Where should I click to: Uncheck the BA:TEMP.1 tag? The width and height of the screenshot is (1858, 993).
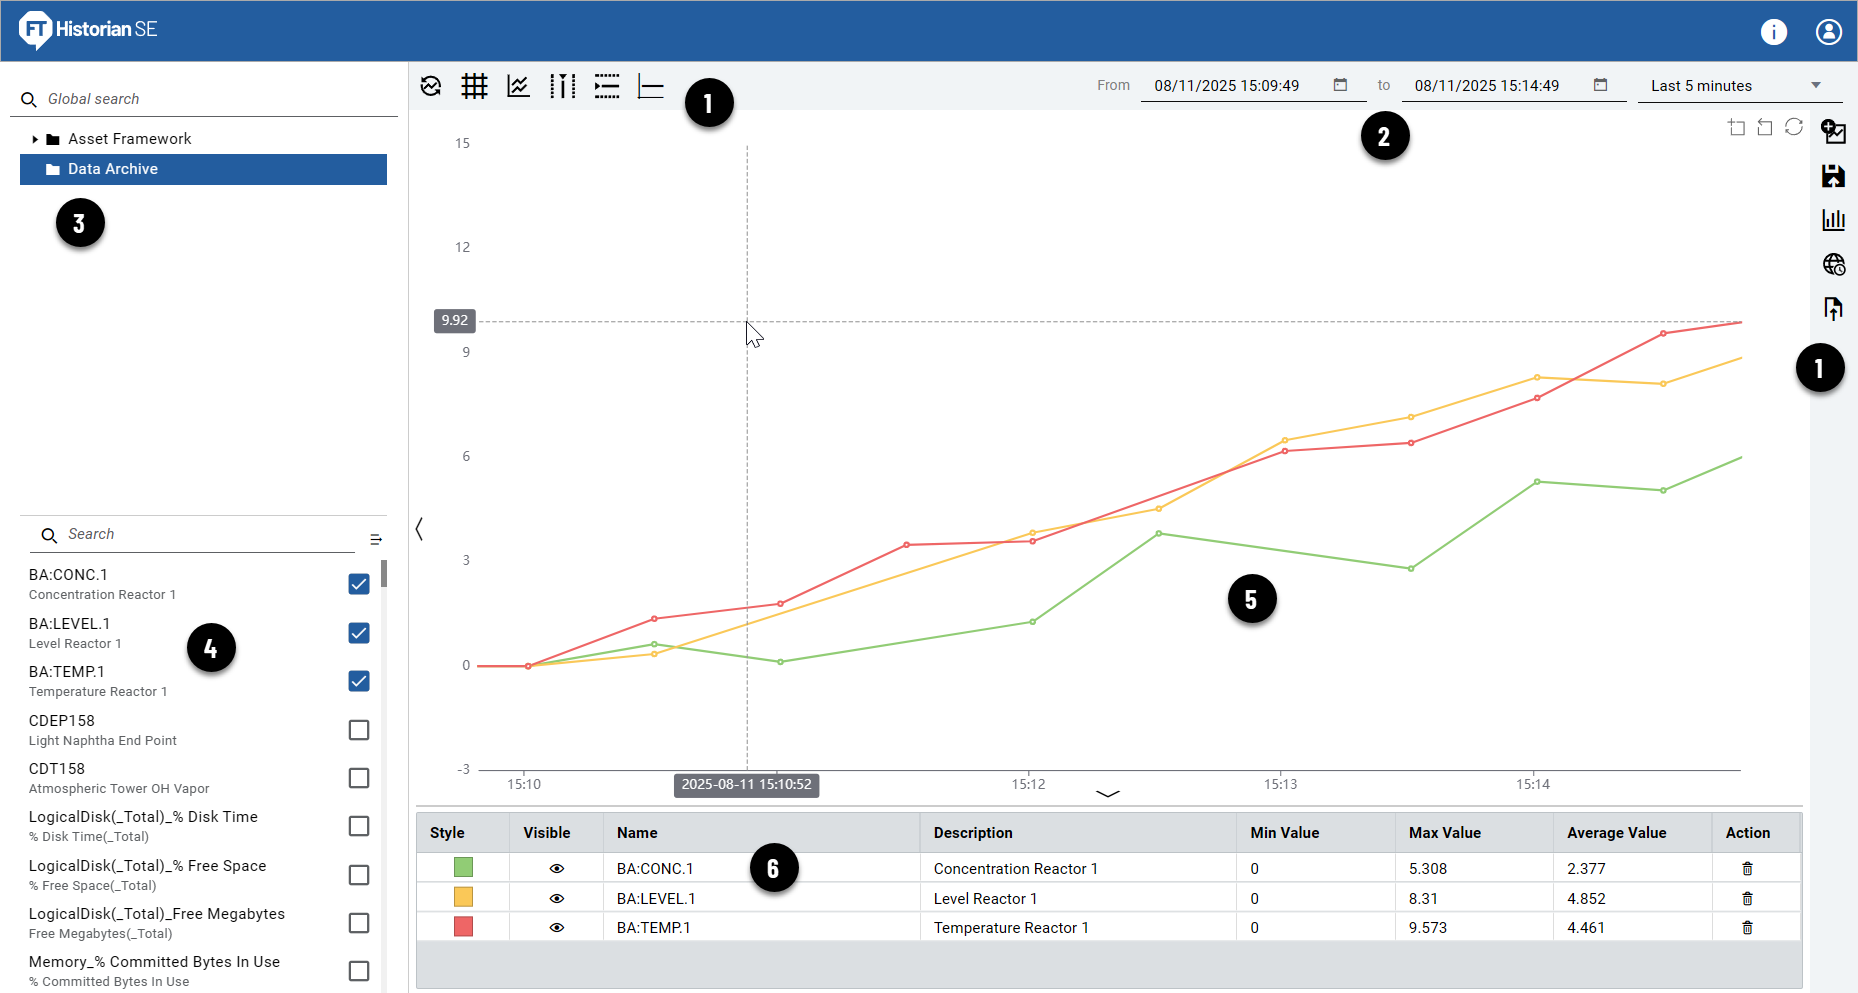(x=358, y=681)
